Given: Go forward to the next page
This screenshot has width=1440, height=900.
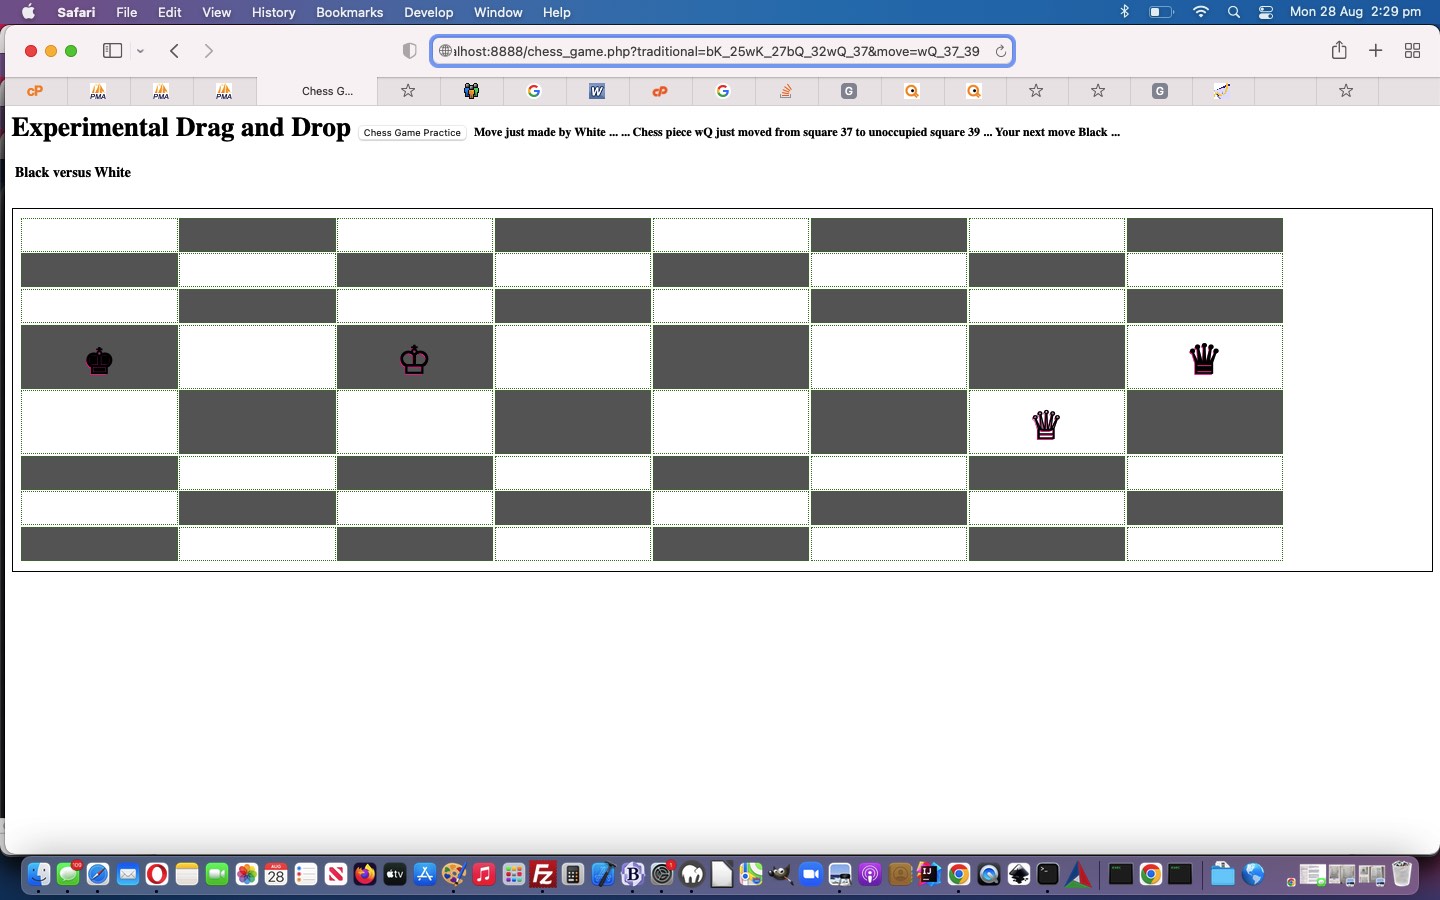Looking at the screenshot, I should 208,51.
